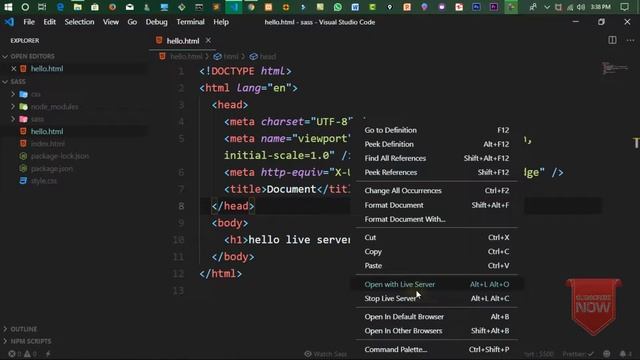Split the editor to the right

pyautogui.click(x=612, y=40)
